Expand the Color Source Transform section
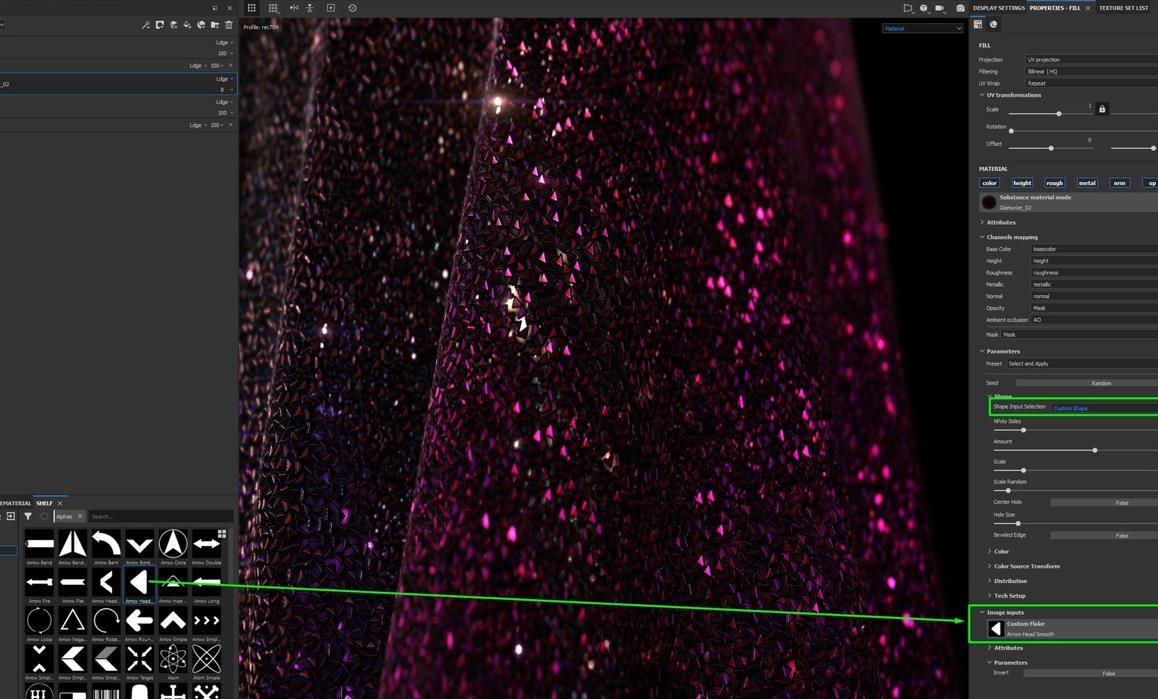The width and height of the screenshot is (1158, 699). click(x=1026, y=566)
